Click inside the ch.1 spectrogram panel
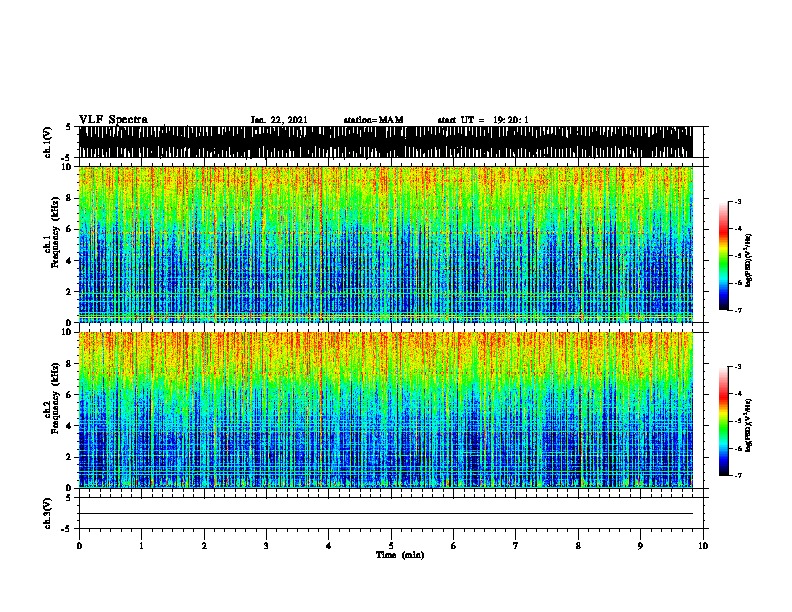 [x=386, y=244]
